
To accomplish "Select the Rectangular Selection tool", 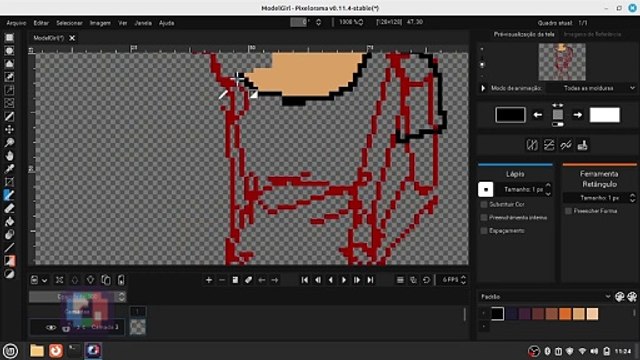I will [9, 38].
